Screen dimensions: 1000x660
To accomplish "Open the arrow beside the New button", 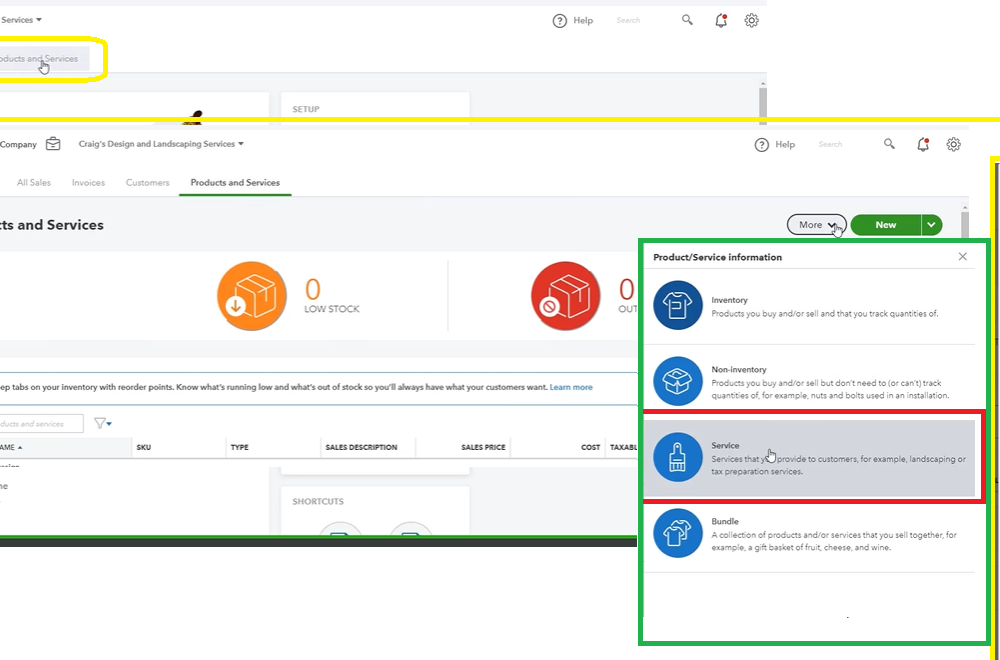I will [932, 225].
